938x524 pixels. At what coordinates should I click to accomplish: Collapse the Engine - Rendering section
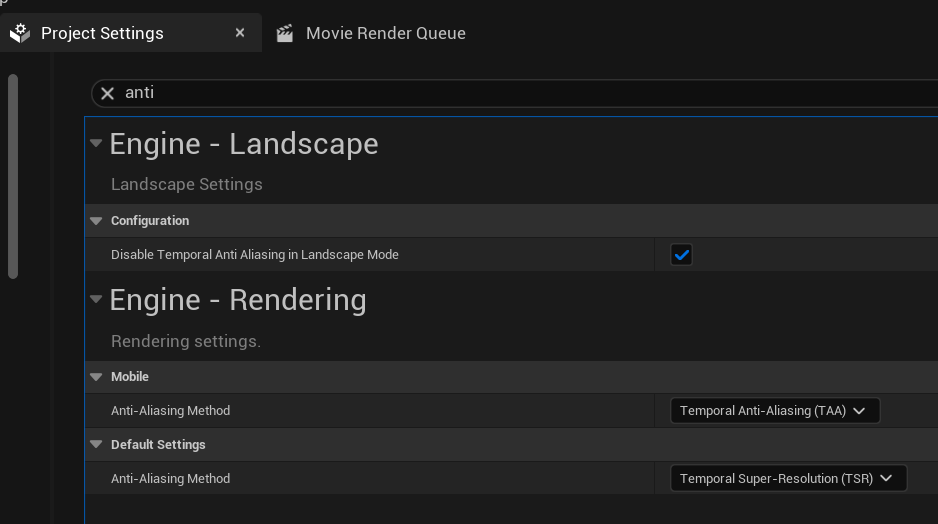[96, 298]
